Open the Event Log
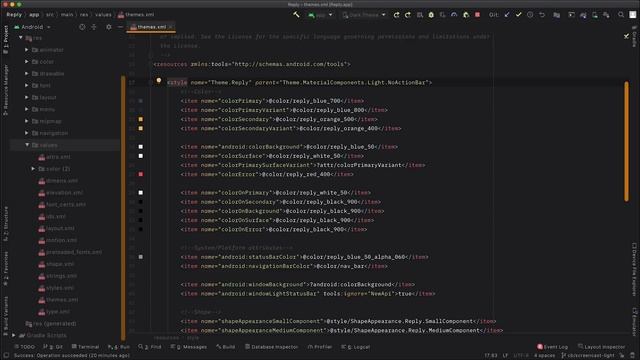The height and width of the screenshot is (360, 640). coord(552,347)
